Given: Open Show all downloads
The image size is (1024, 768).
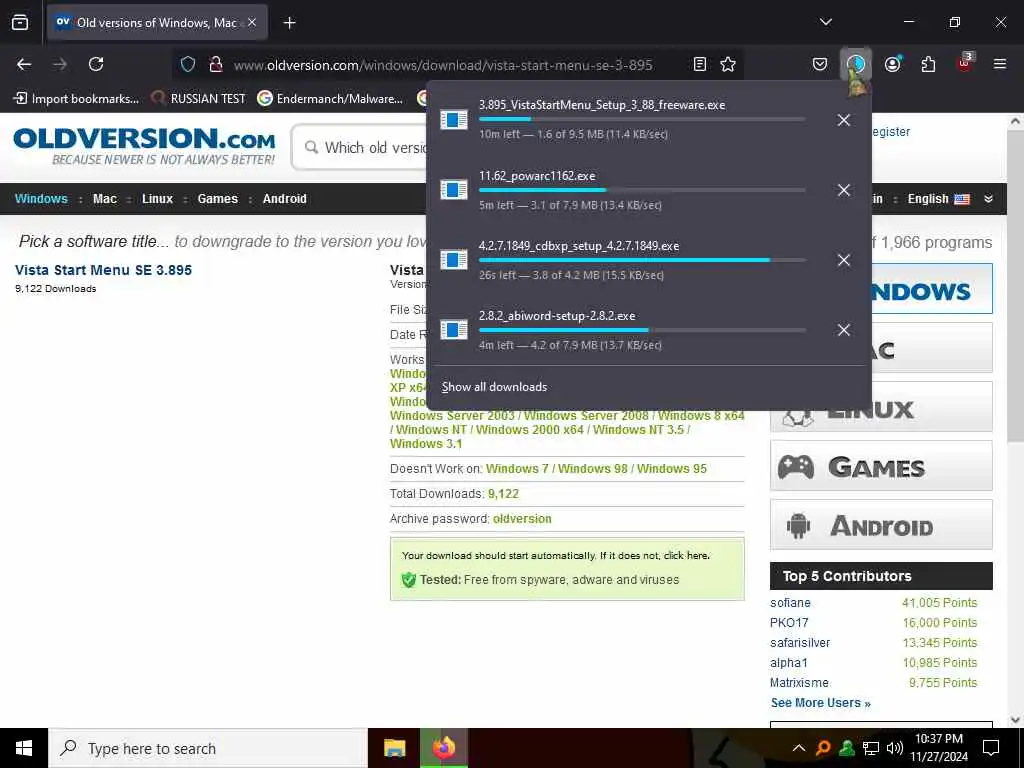Looking at the screenshot, I should tap(494, 387).
